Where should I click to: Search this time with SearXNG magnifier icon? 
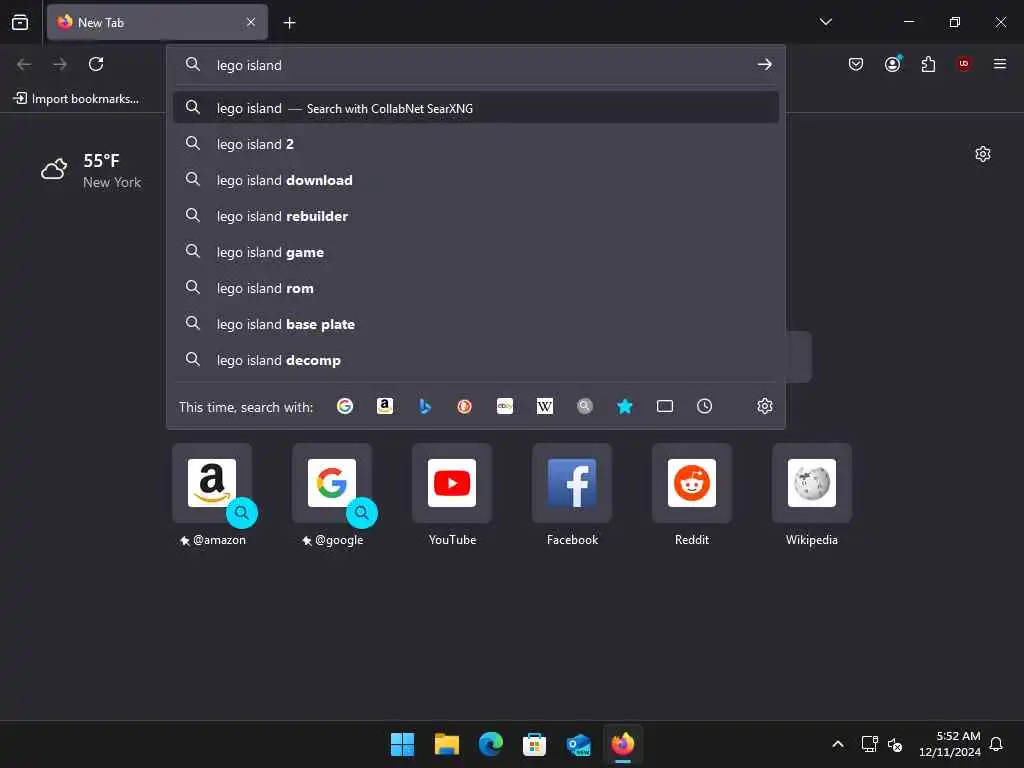tap(584, 406)
